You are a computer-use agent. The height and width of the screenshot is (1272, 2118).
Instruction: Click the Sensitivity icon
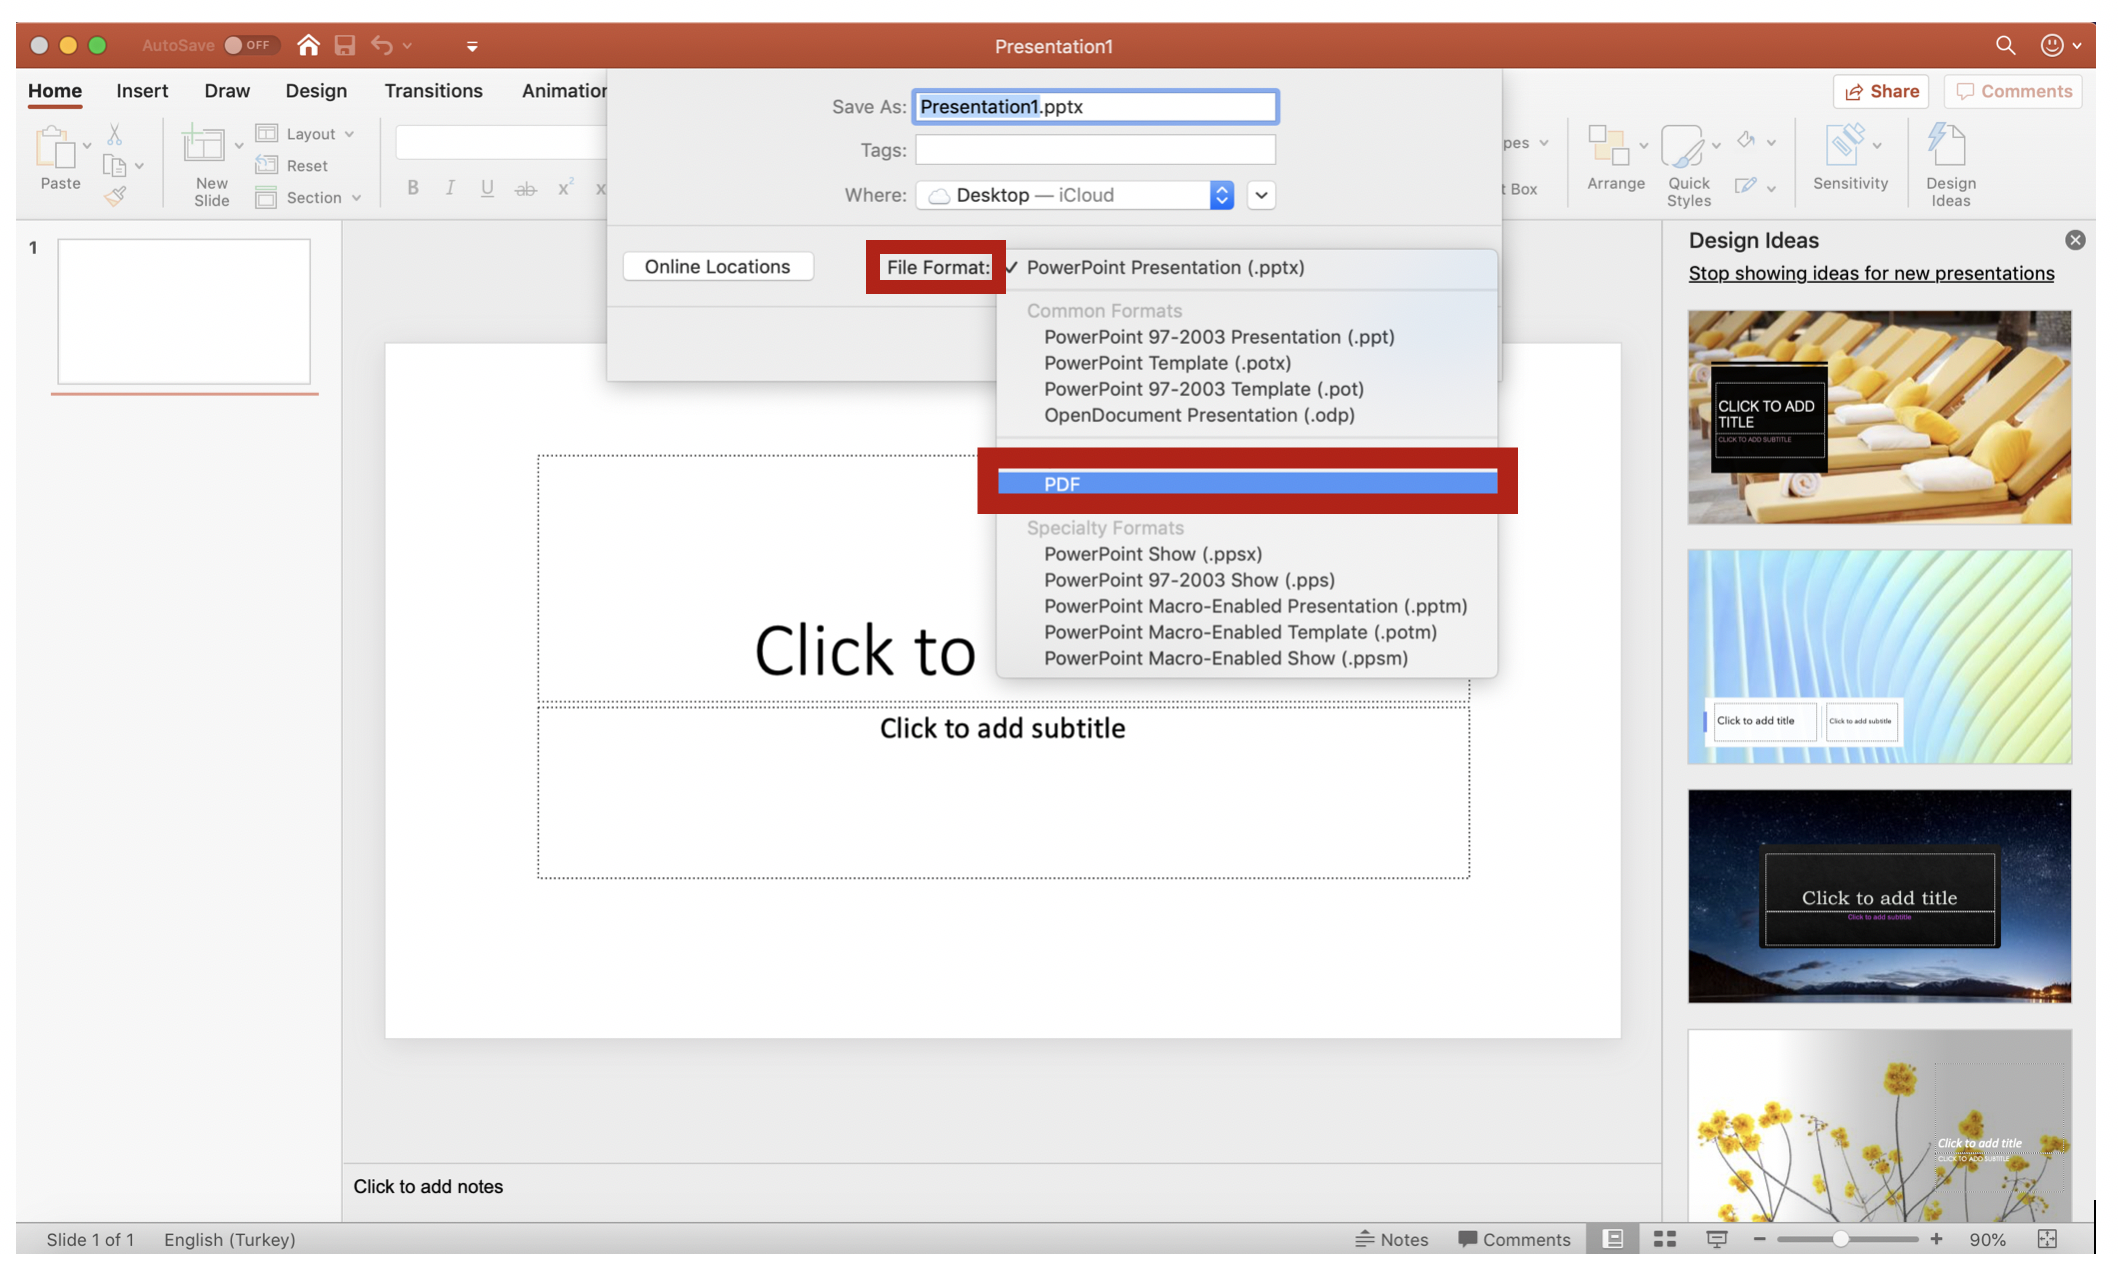point(1844,146)
